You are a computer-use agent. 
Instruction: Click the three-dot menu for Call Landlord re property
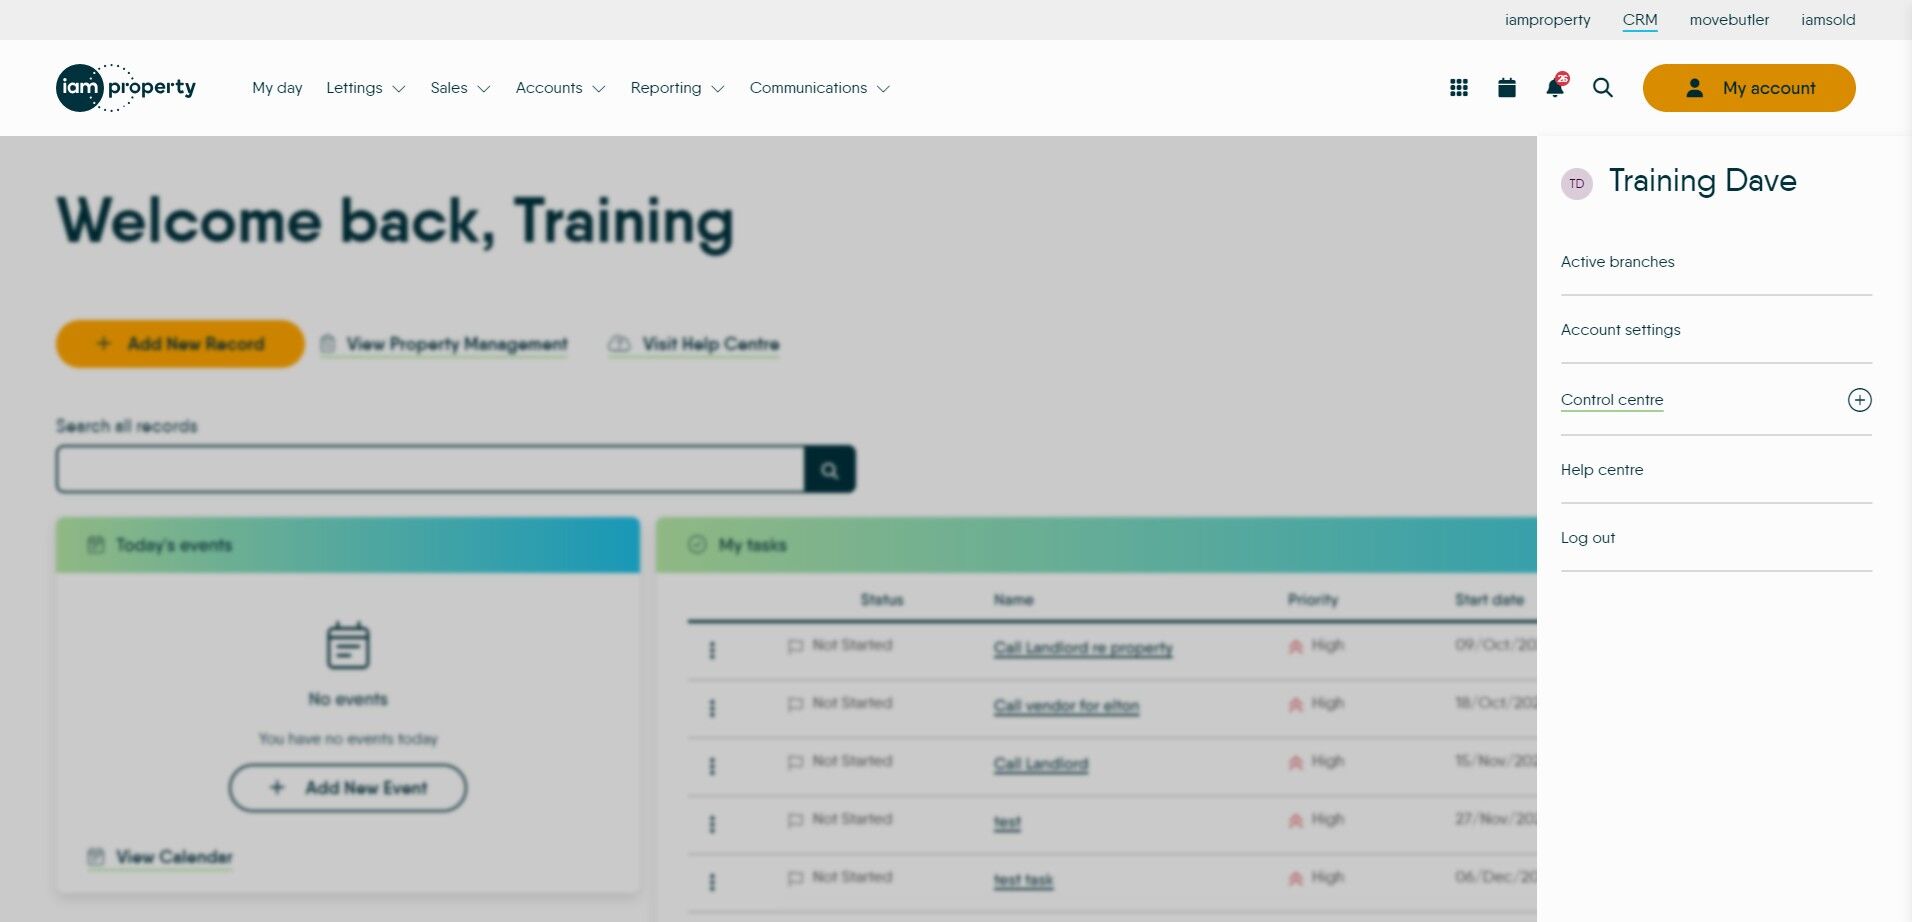click(712, 650)
